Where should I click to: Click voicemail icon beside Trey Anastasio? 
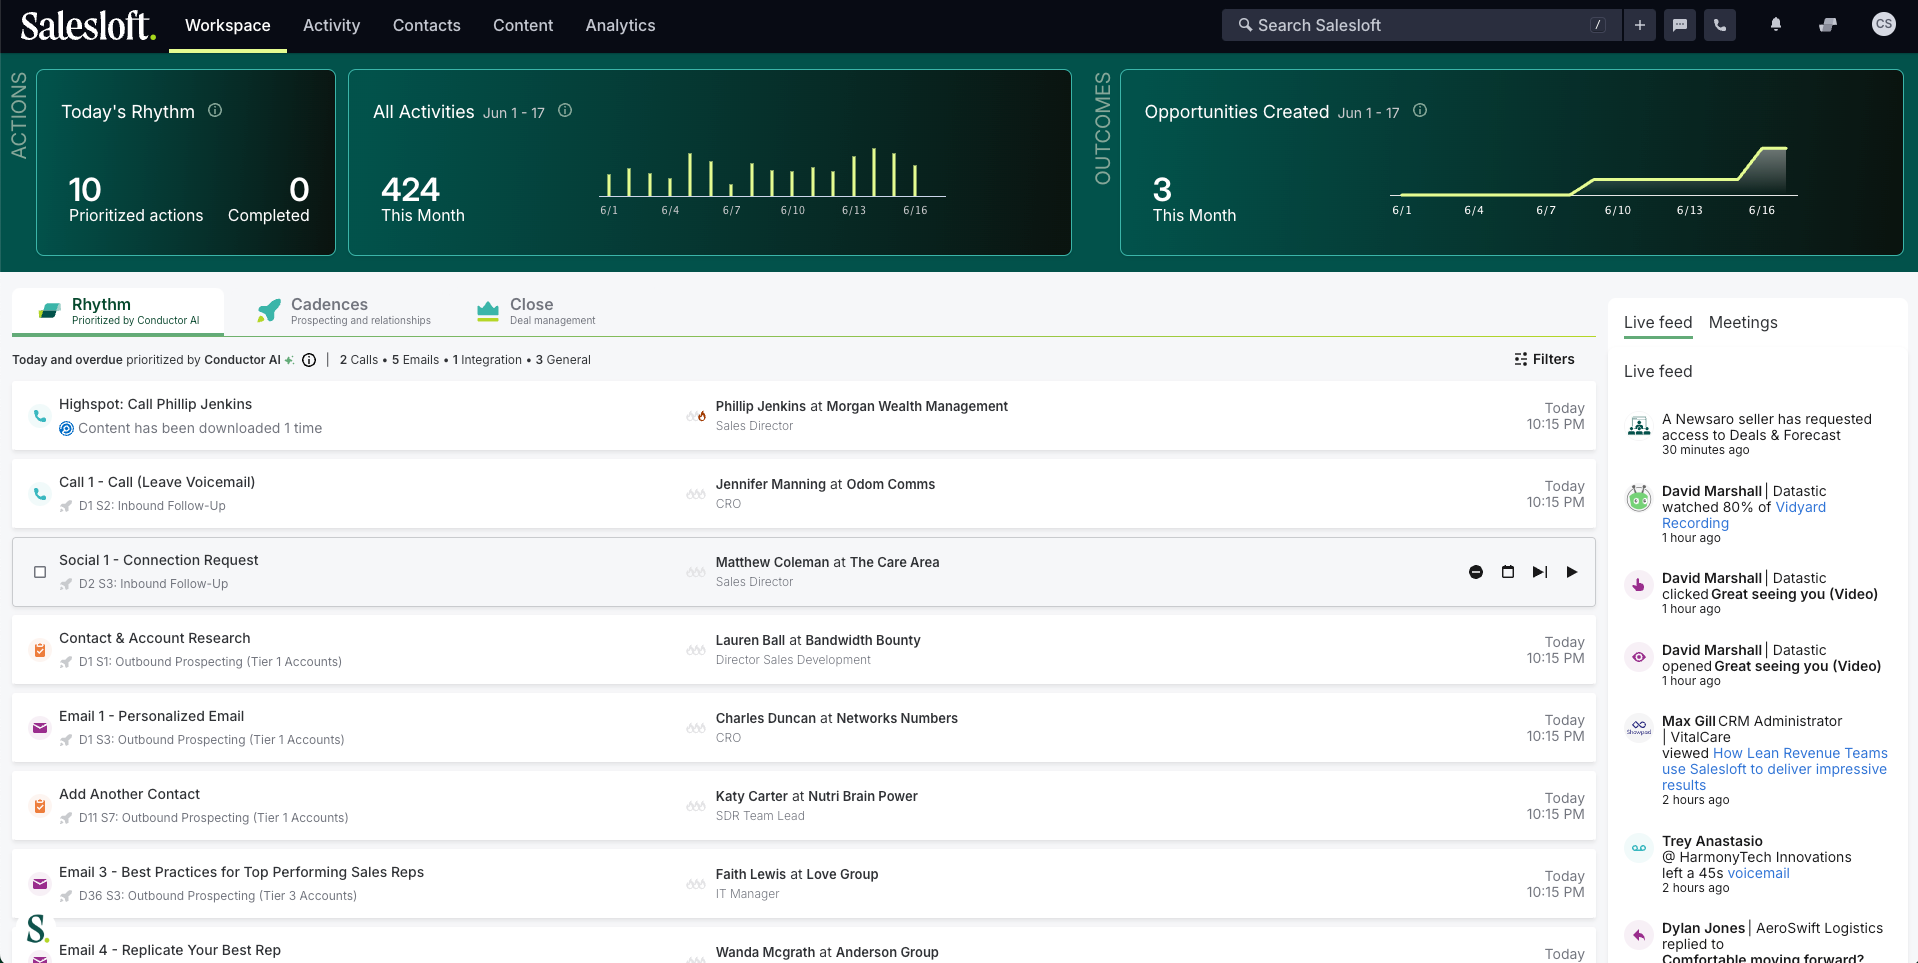(1639, 848)
